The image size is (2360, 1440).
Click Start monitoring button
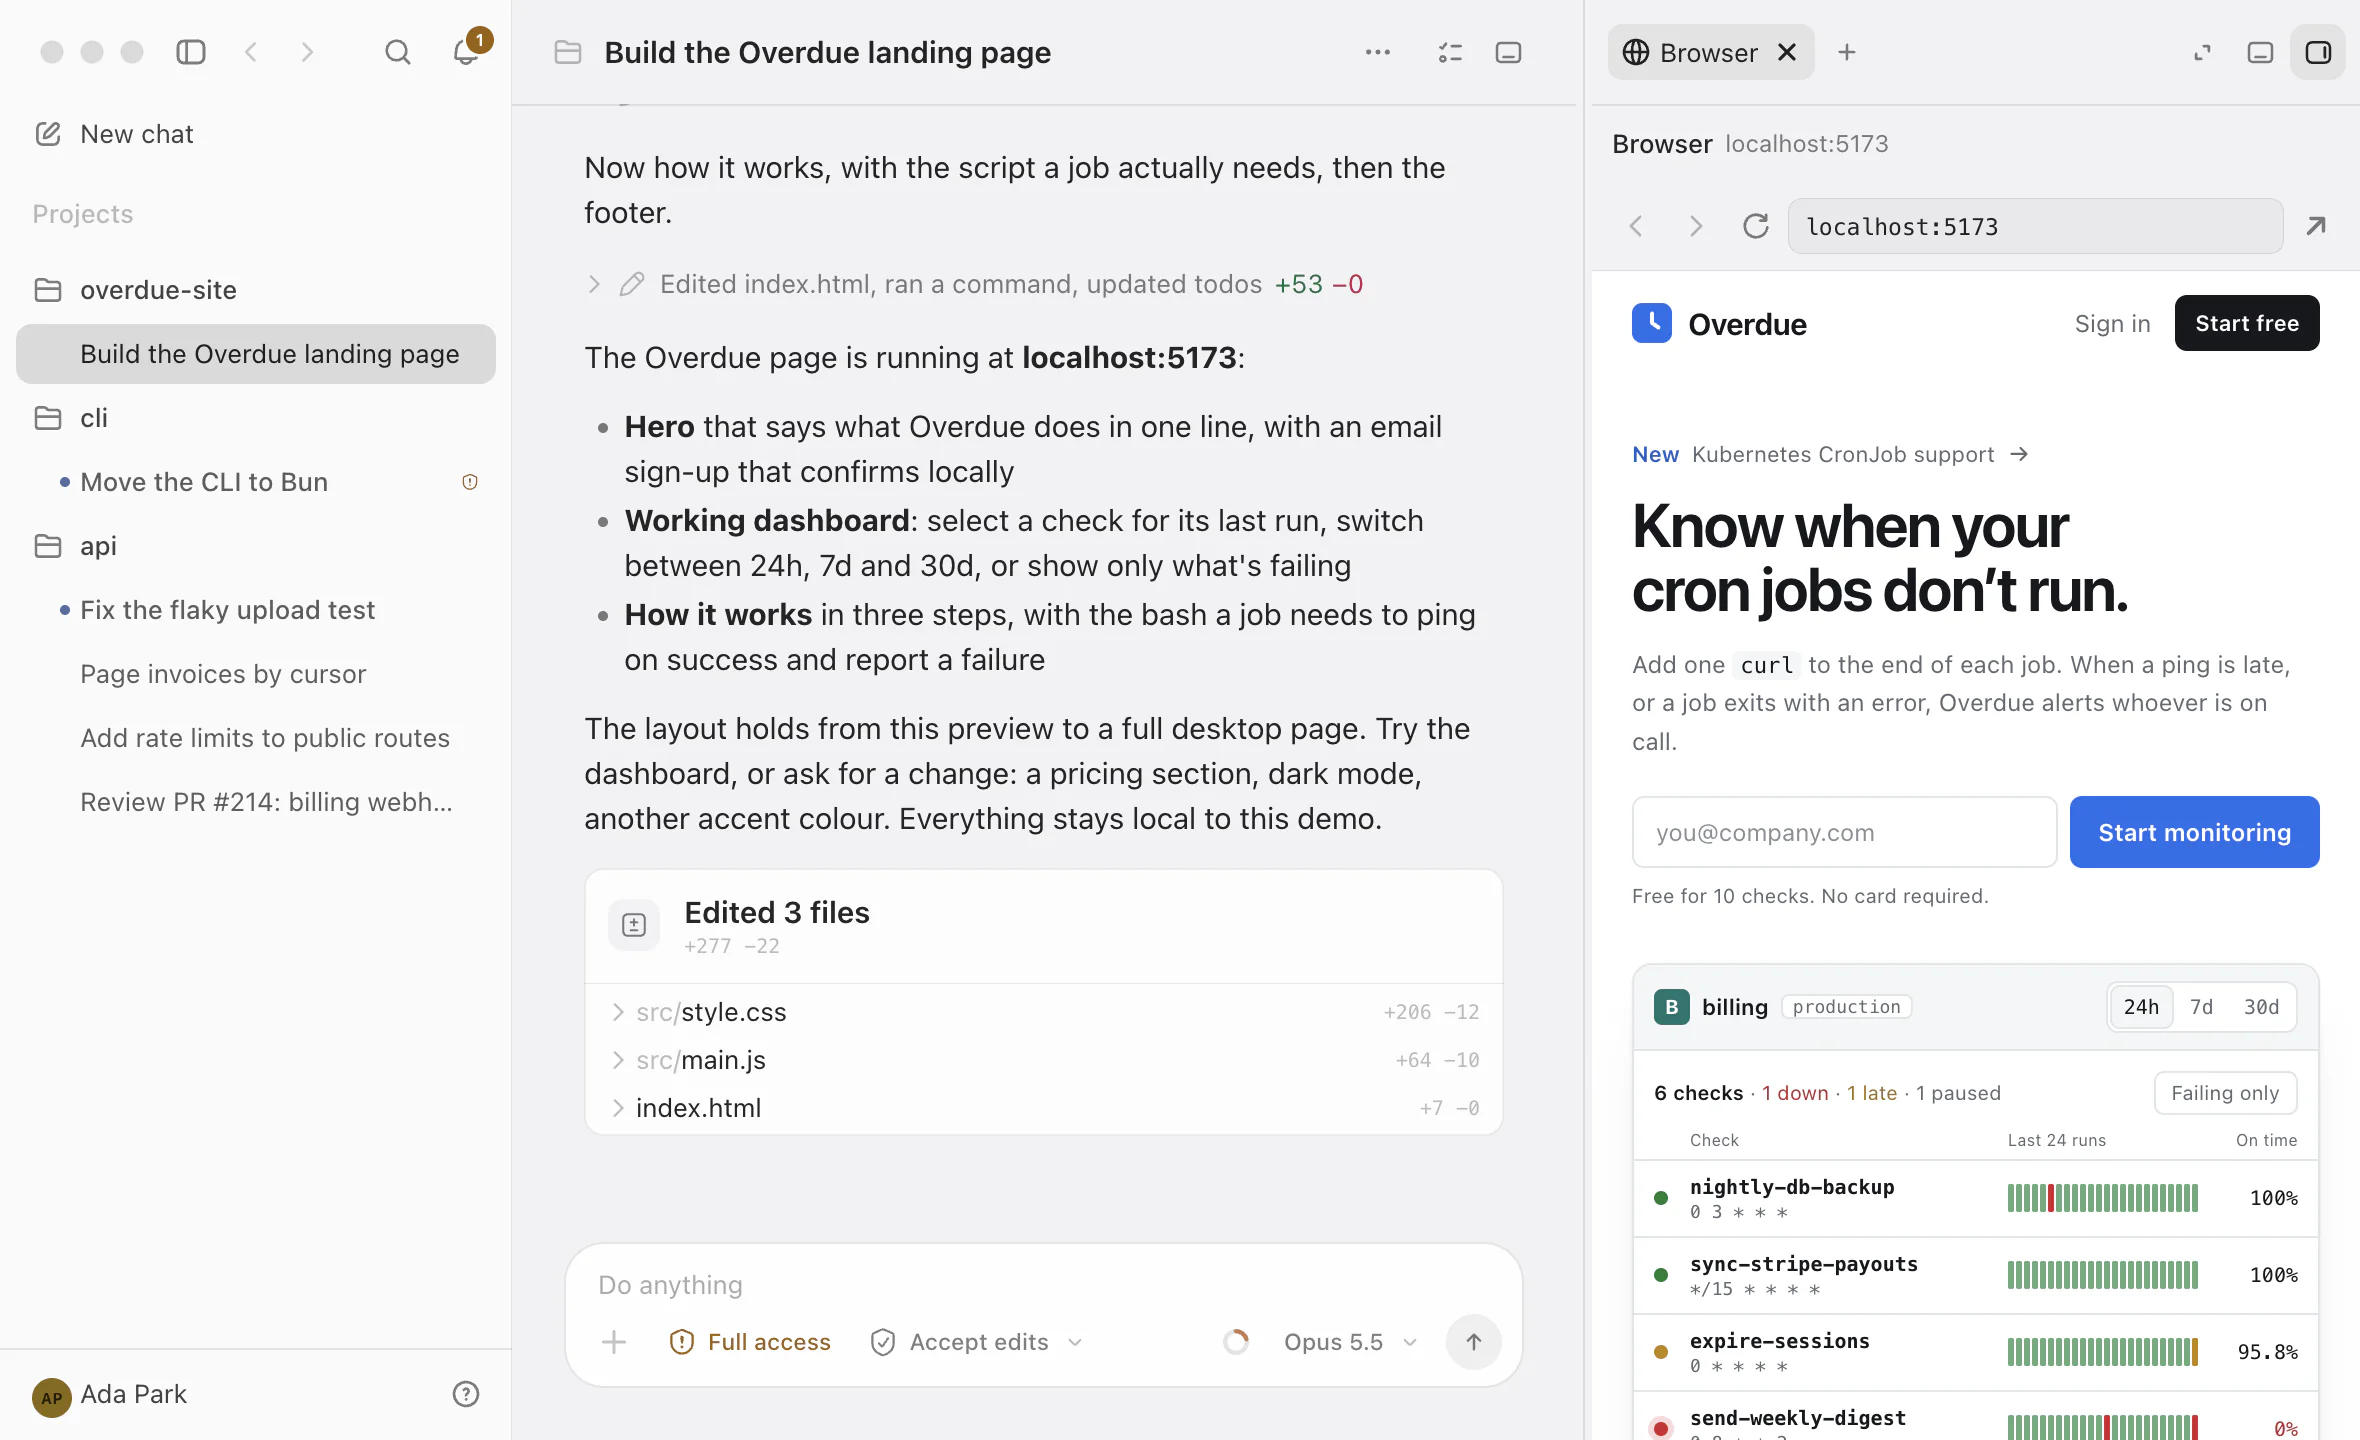pos(2194,832)
